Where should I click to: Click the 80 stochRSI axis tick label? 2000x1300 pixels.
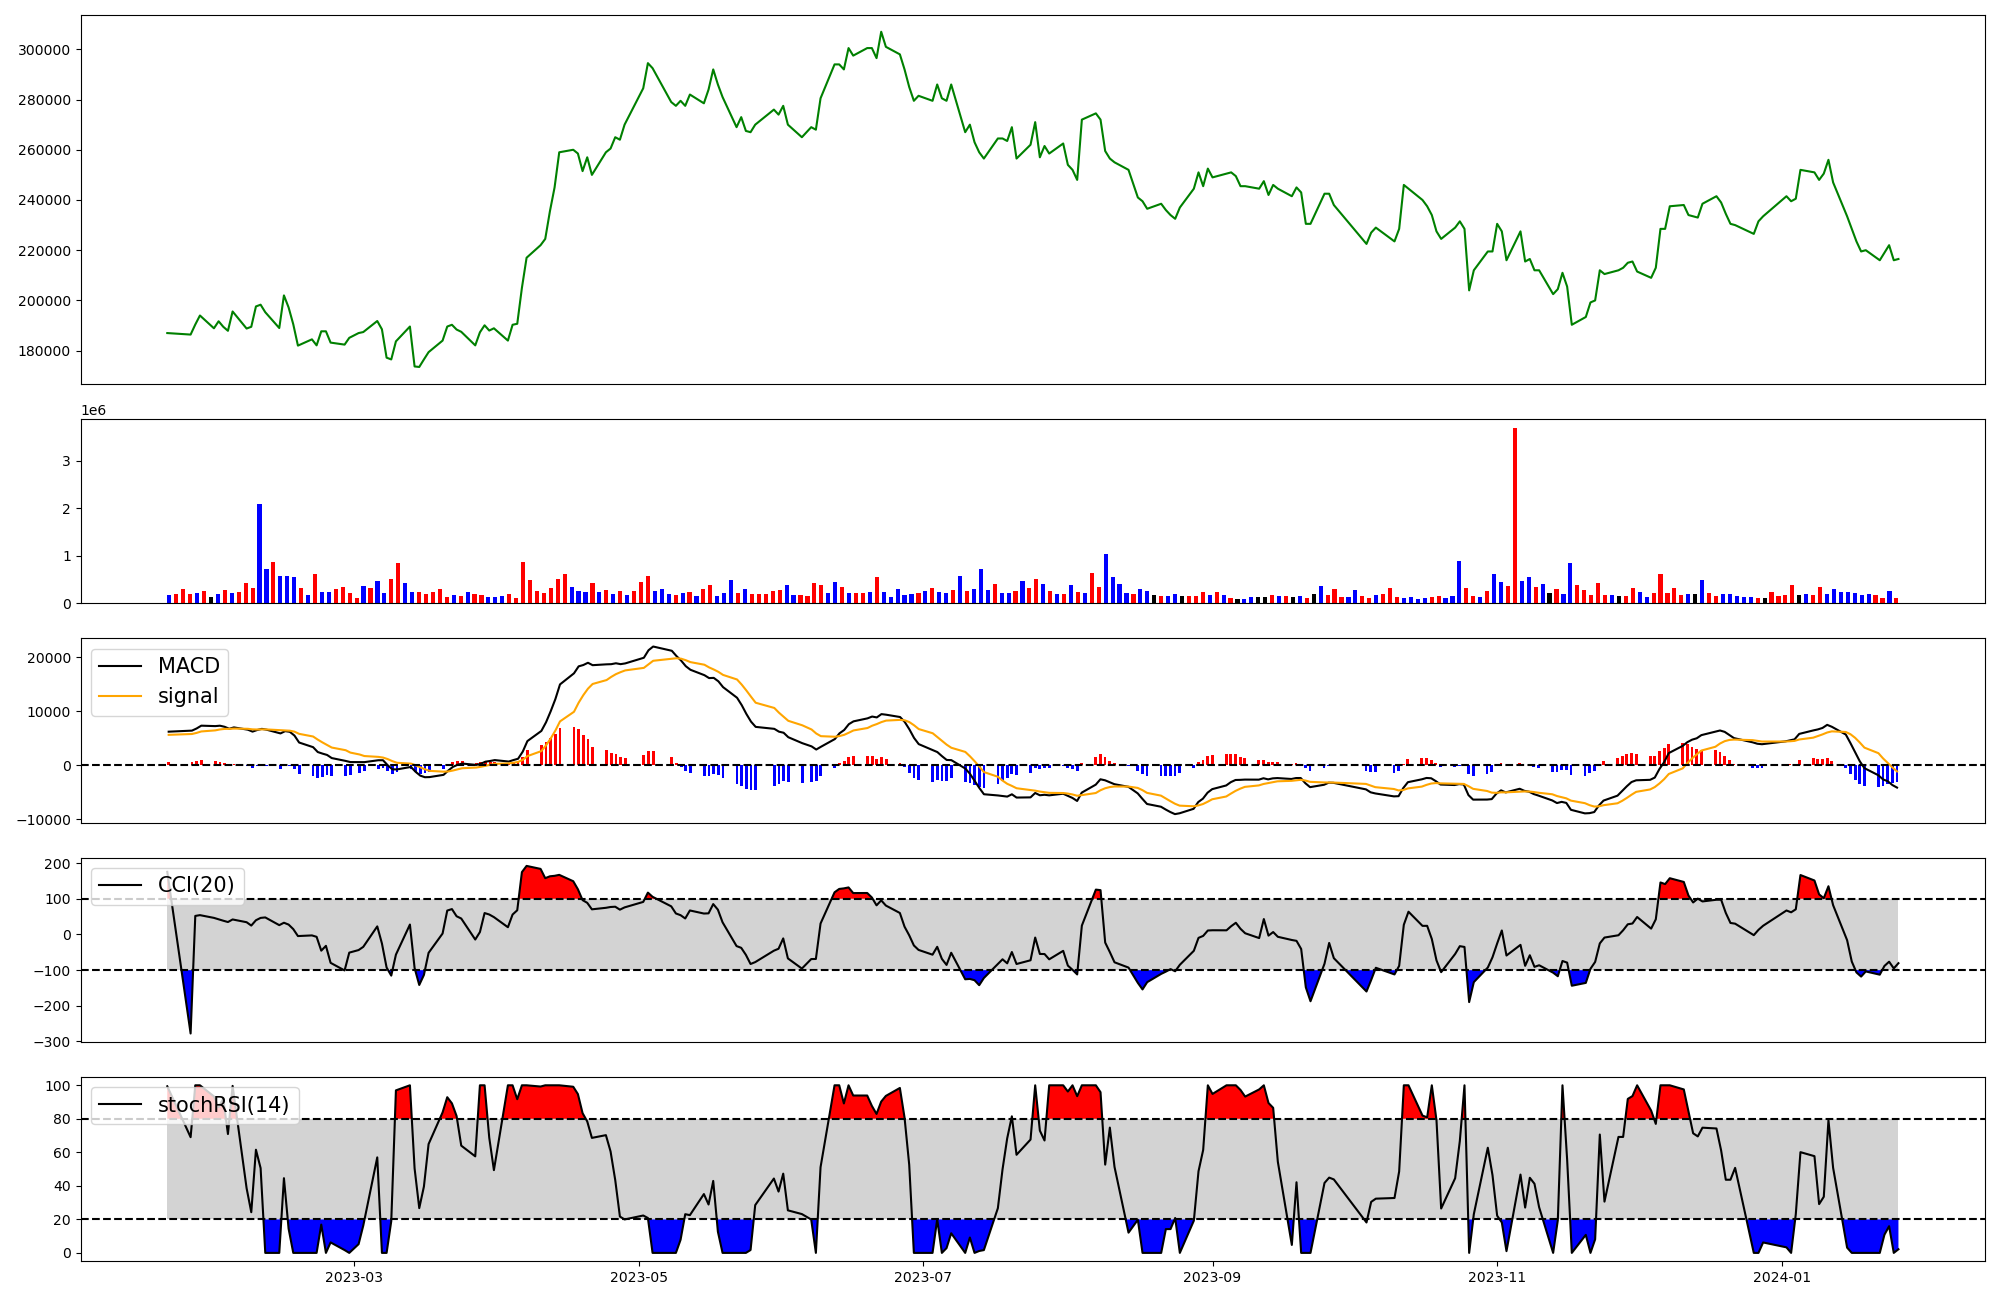point(62,1120)
